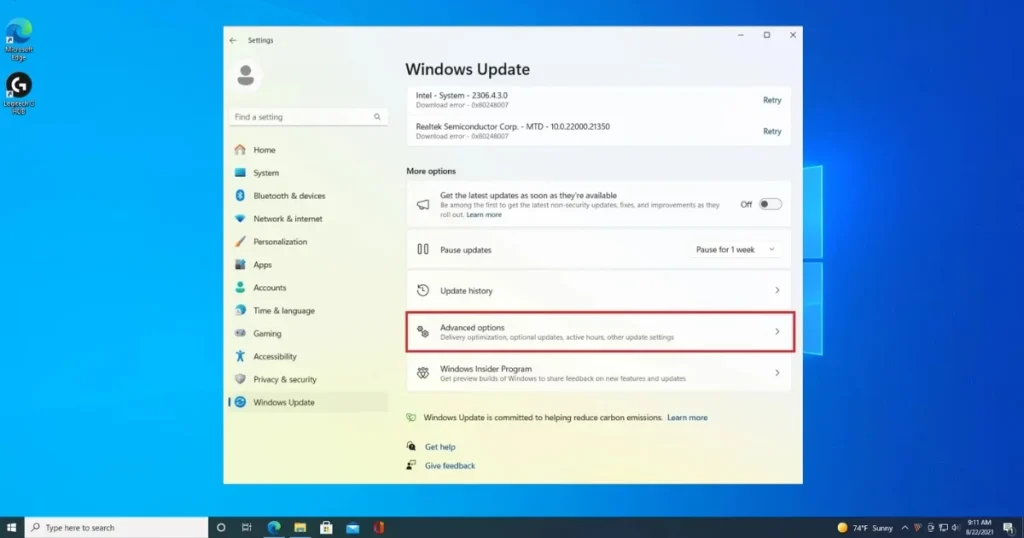Image resolution: width=1024 pixels, height=538 pixels.
Task: Click the Get help link
Action: 440,447
